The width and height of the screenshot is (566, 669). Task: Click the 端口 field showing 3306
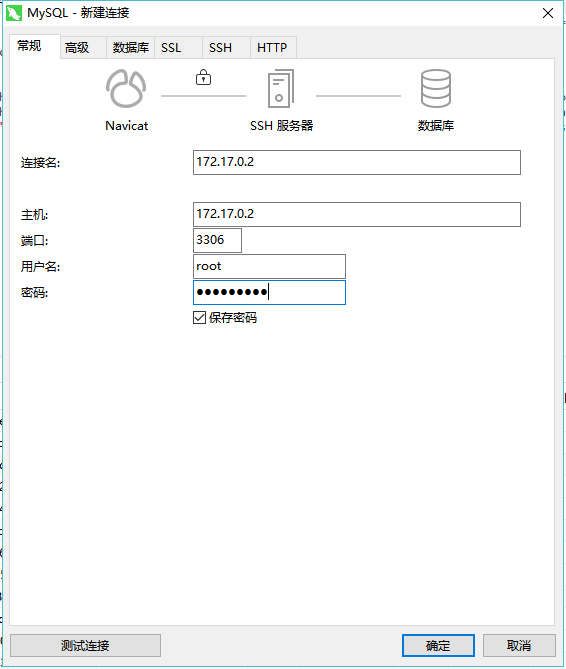217,240
